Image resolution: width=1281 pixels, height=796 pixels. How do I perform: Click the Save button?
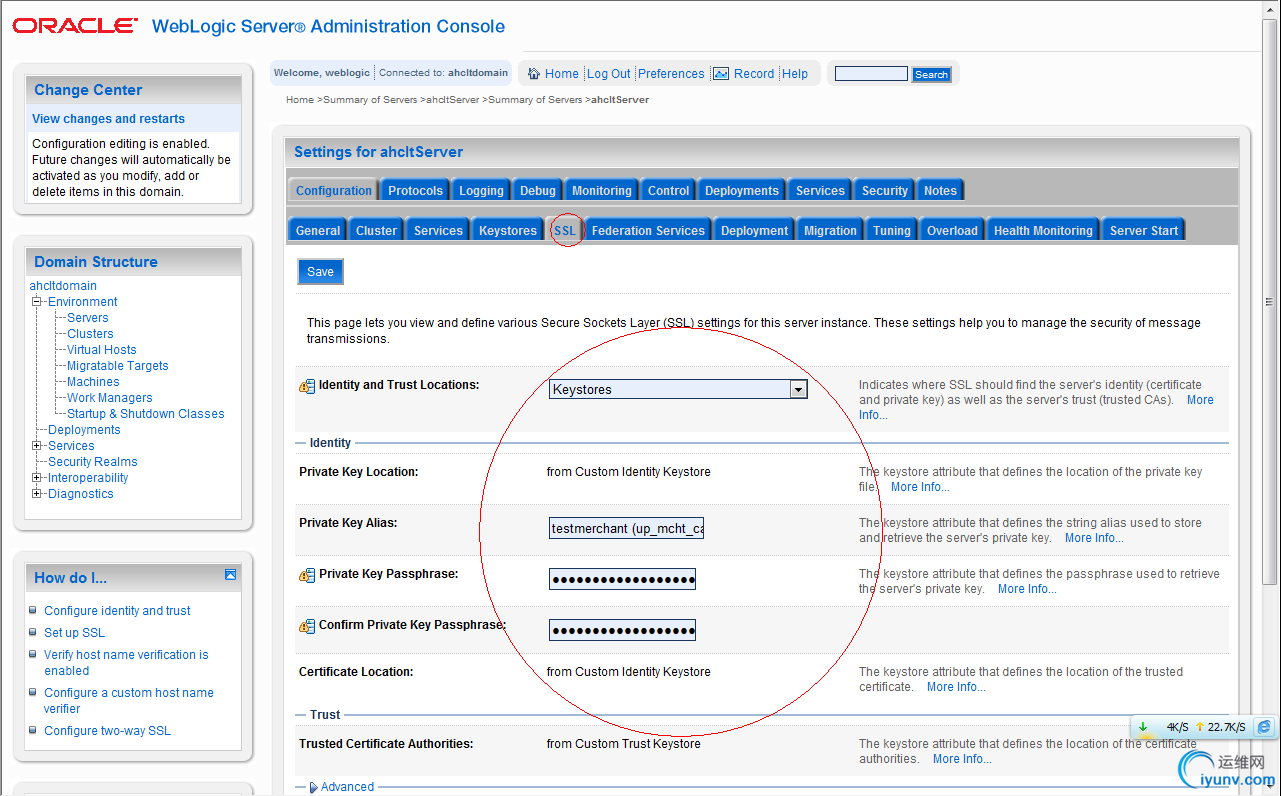pyautogui.click(x=321, y=272)
